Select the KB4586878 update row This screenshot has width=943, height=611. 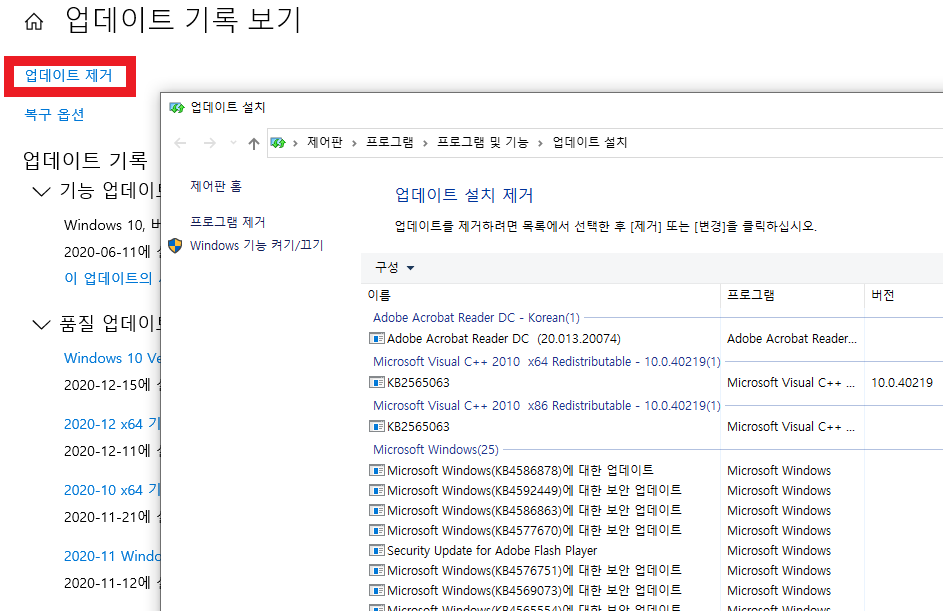point(520,470)
